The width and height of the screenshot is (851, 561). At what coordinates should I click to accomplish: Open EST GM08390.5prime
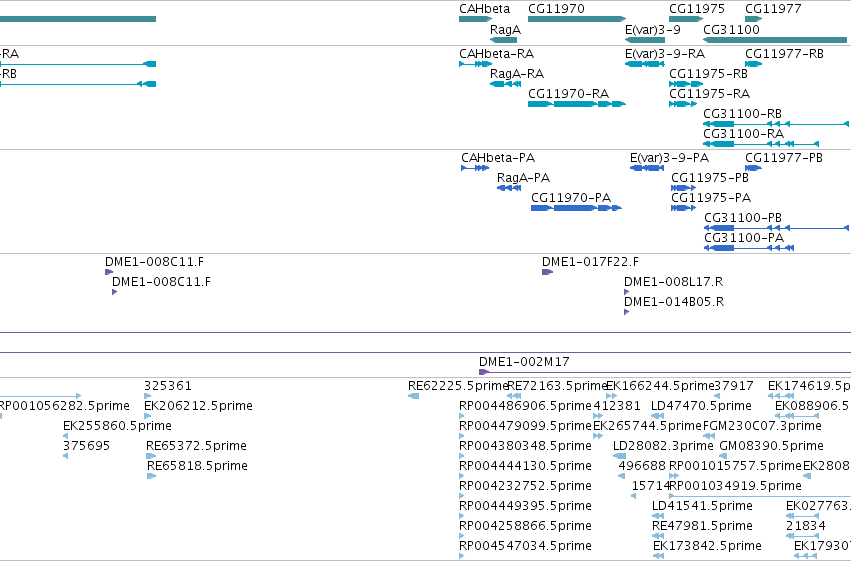point(723,456)
